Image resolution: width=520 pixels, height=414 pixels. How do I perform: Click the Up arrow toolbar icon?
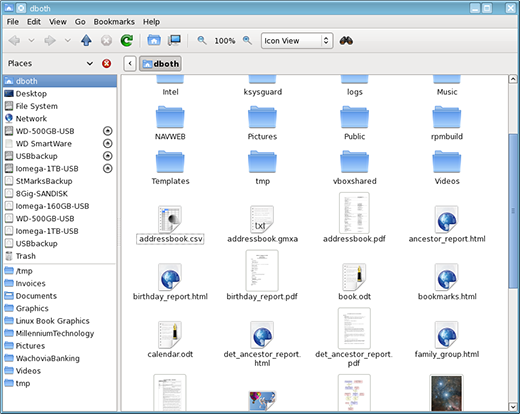[86, 41]
